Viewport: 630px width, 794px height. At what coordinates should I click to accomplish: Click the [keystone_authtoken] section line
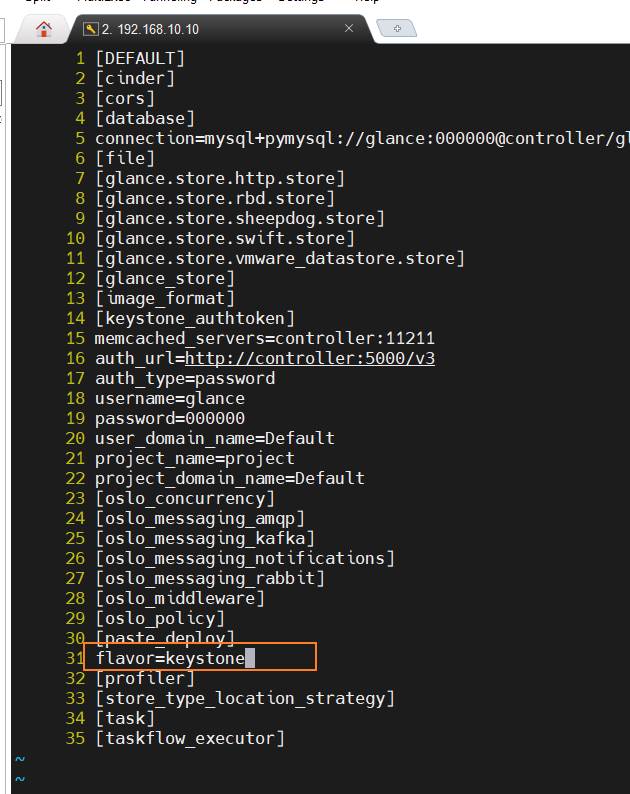pos(194,319)
